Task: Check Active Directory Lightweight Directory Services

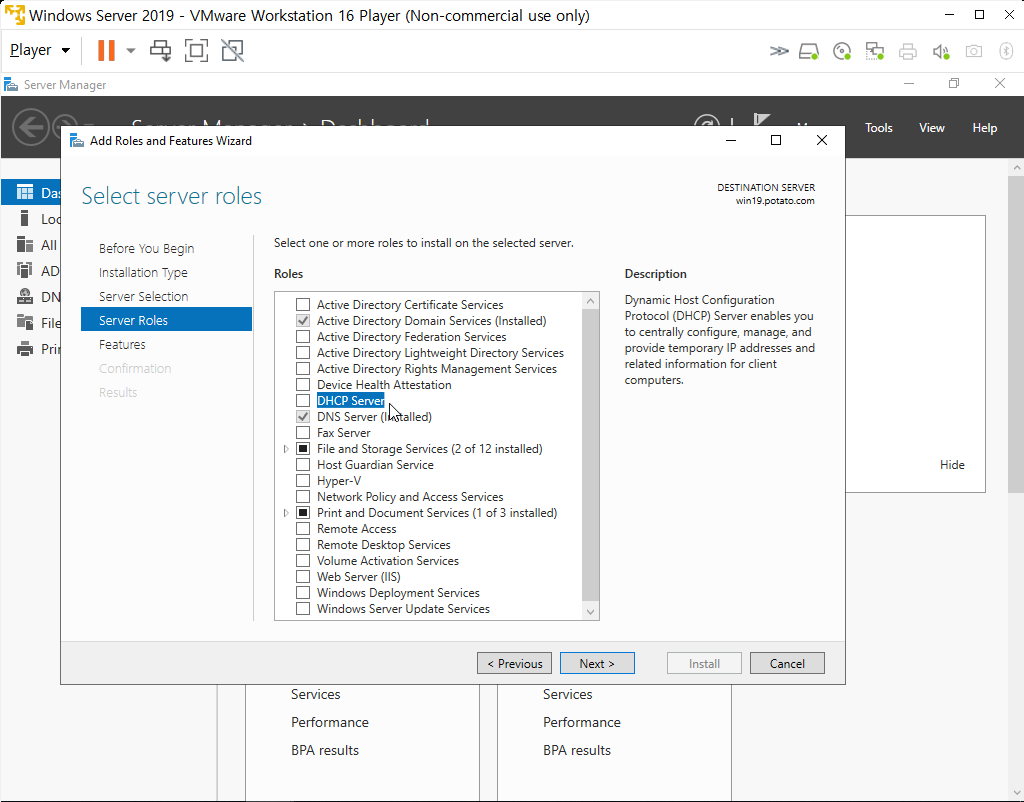Action: pos(303,353)
